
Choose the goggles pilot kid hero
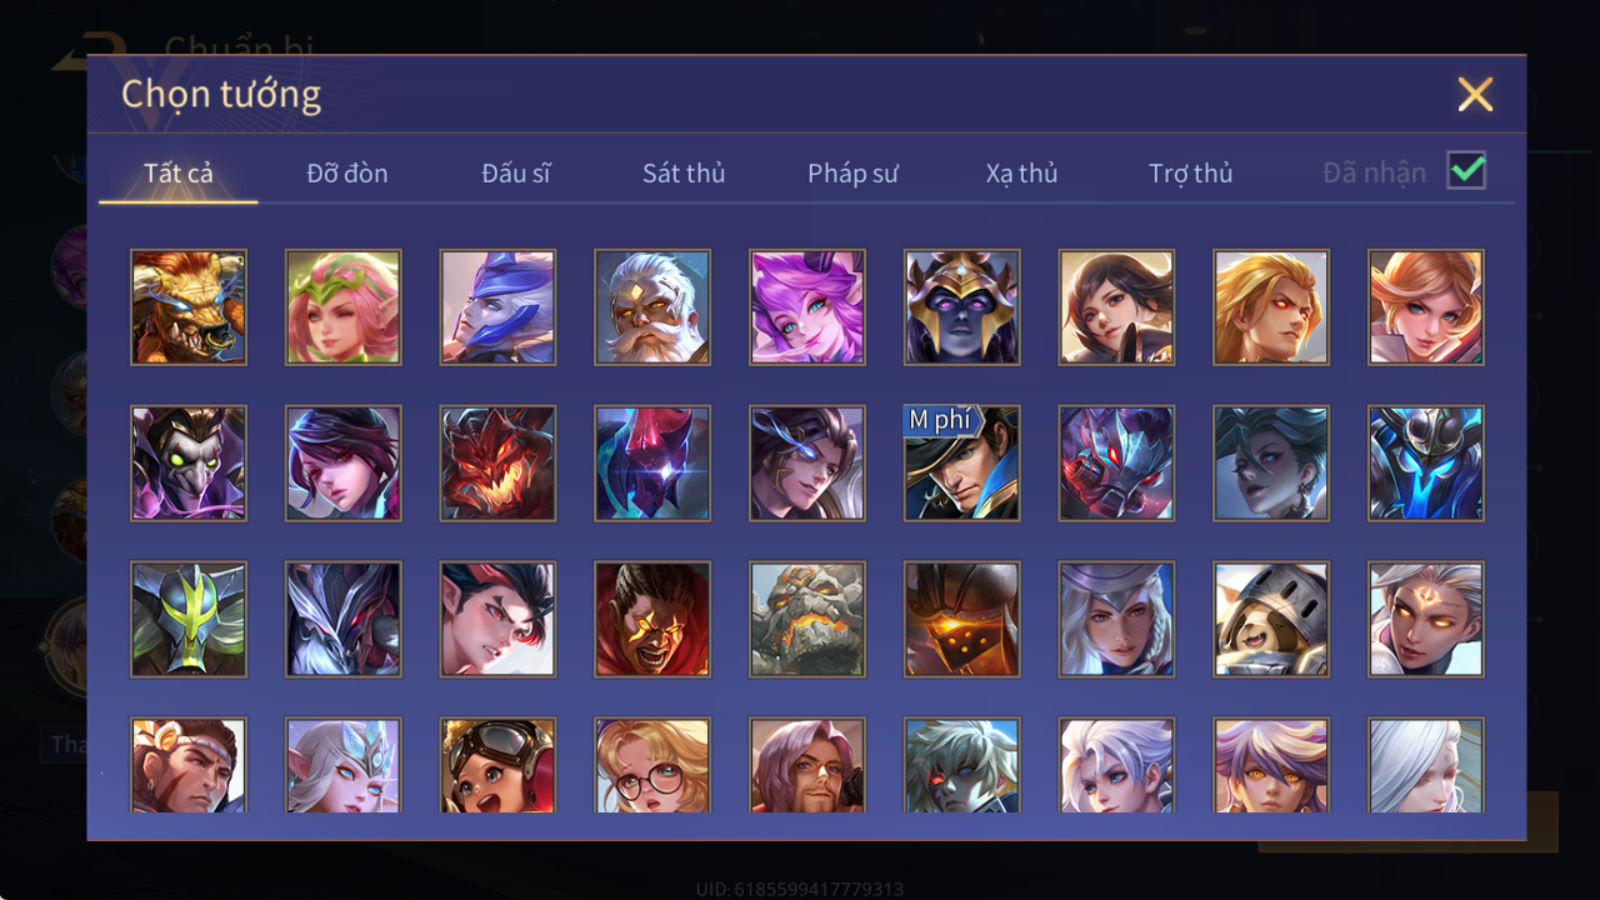point(498,765)
